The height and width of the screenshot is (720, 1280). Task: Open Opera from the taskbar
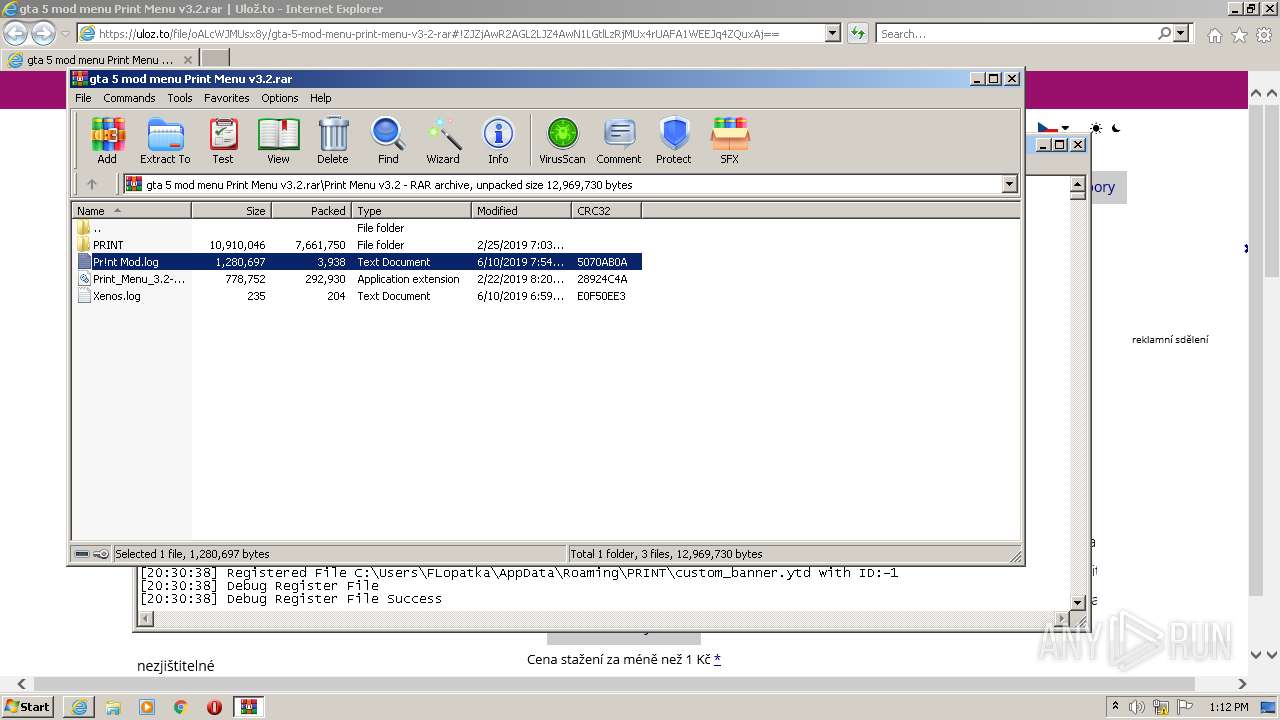[214, 707]
